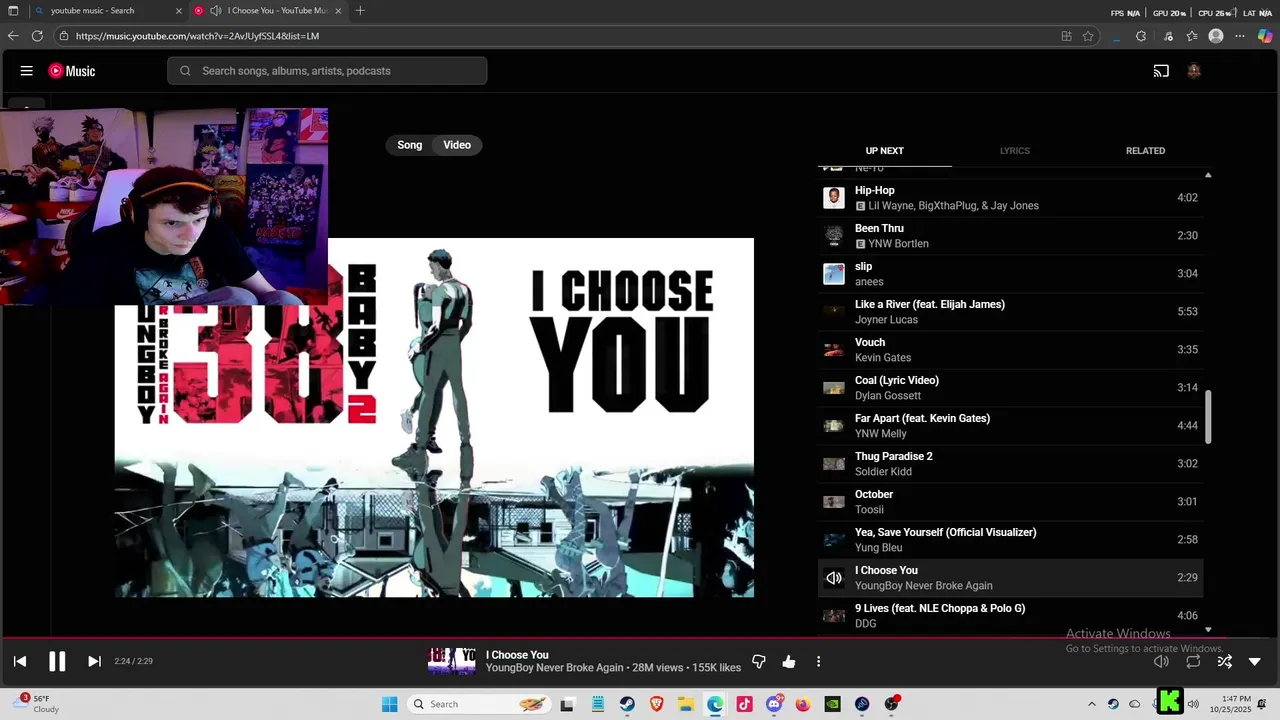
Task: Seek using the red song progress bar
Action: [640, 637]
